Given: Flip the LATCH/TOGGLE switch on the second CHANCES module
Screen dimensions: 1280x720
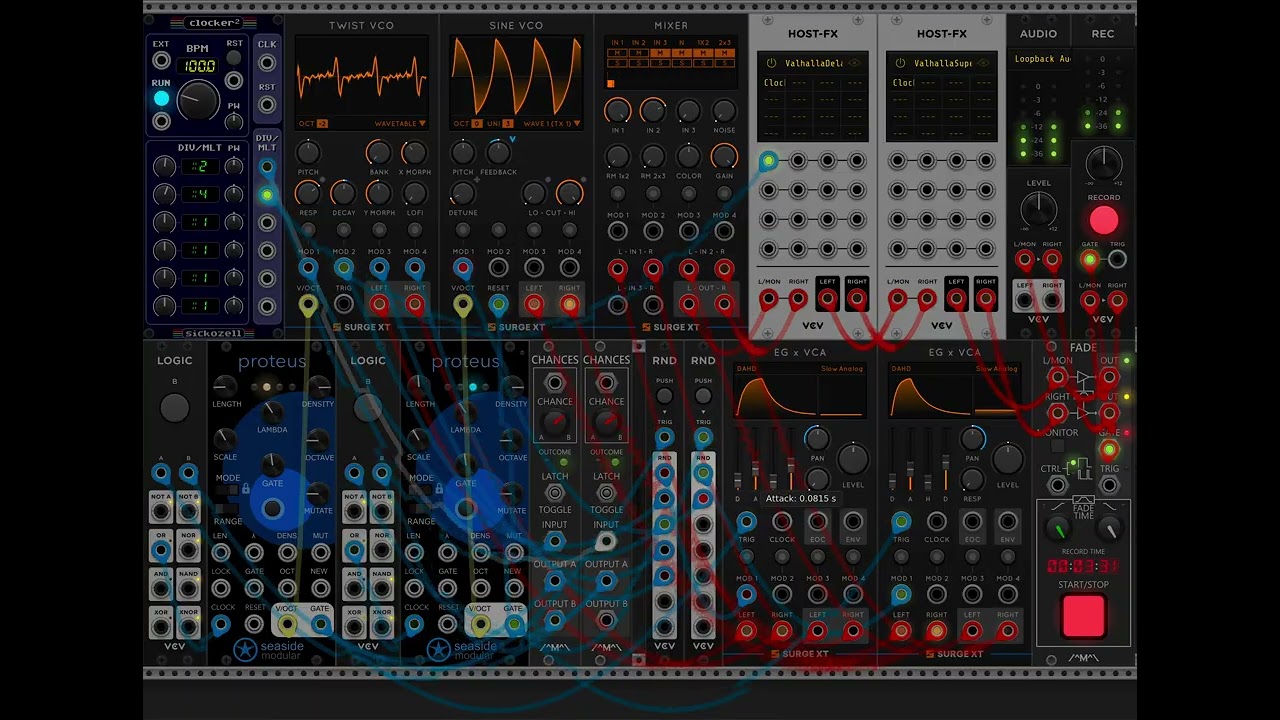Looking at the screenshot, I should click(x=606, y=493).
